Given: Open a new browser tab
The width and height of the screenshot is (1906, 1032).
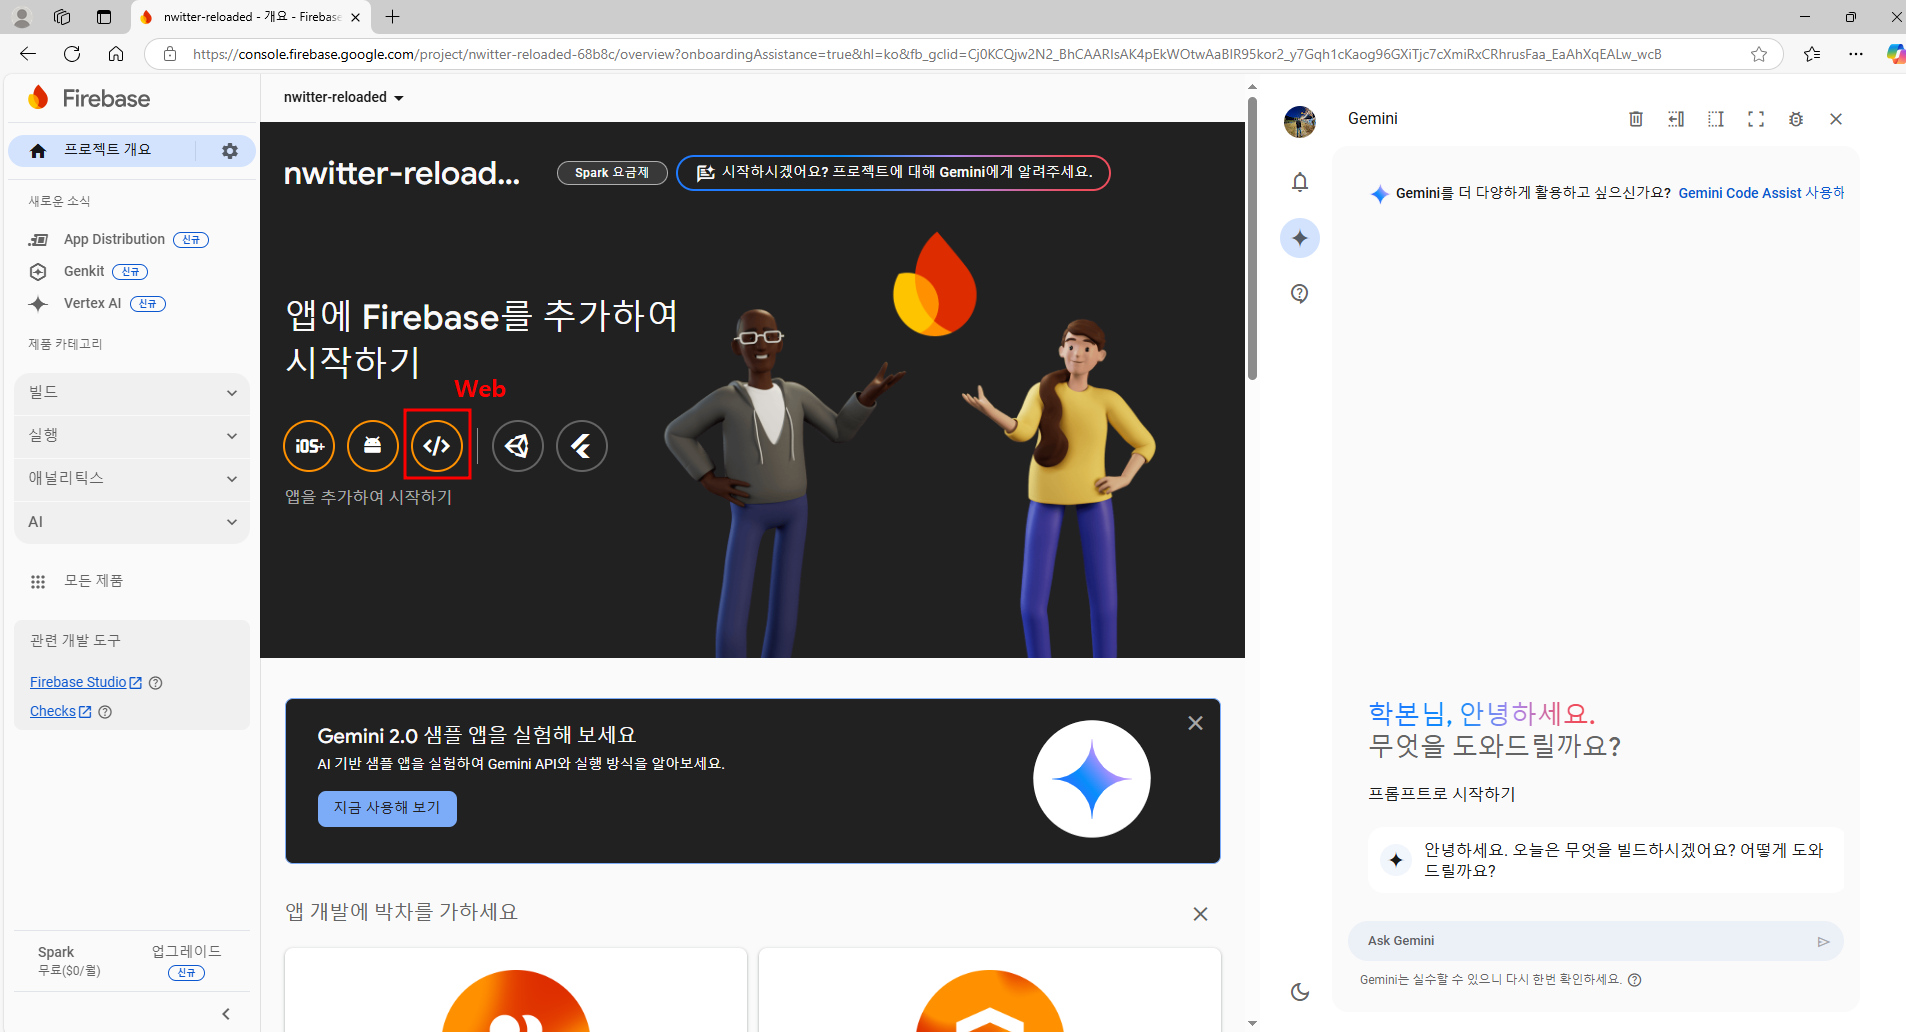Looking at the screenshot, I should point(393,17).
